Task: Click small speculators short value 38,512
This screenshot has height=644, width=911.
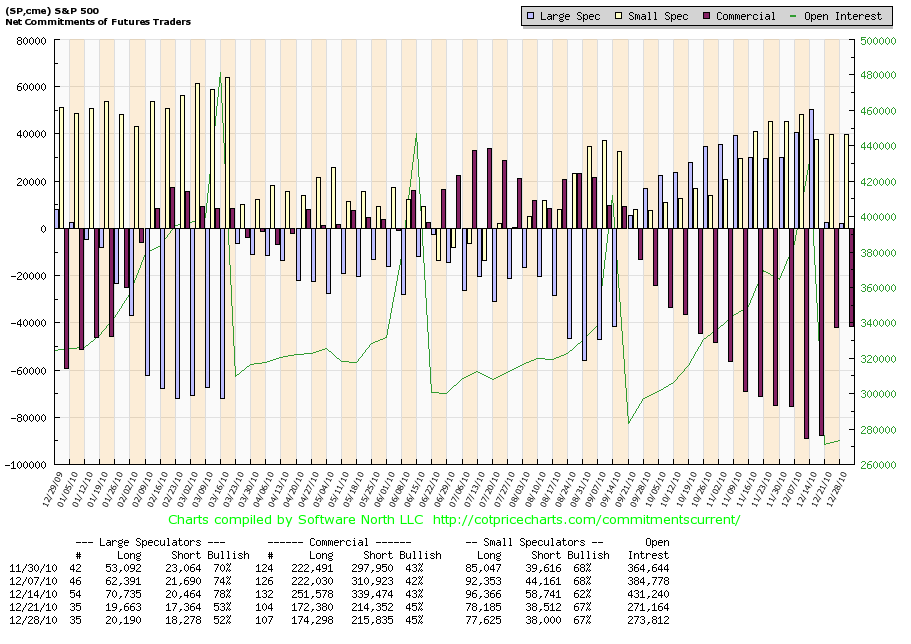Action: (543, 607)
